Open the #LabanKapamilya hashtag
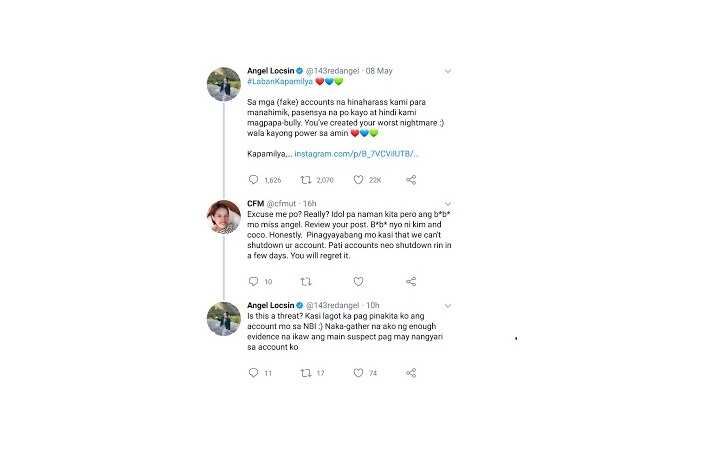Screen dimensions: 703x472 (x=280, y=81)
